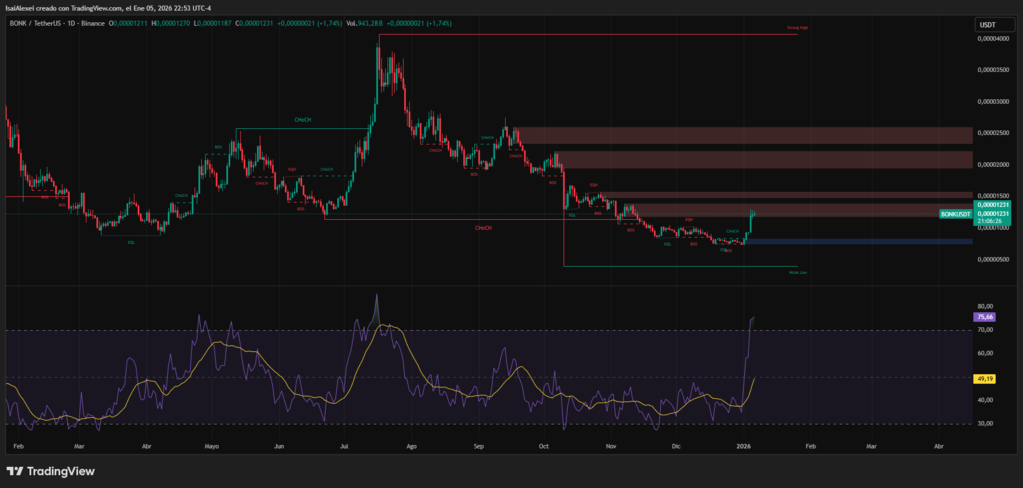Select the topmost red supply zone rectangle
This screenshot has height=488, width=1023.
pos(744,135)
